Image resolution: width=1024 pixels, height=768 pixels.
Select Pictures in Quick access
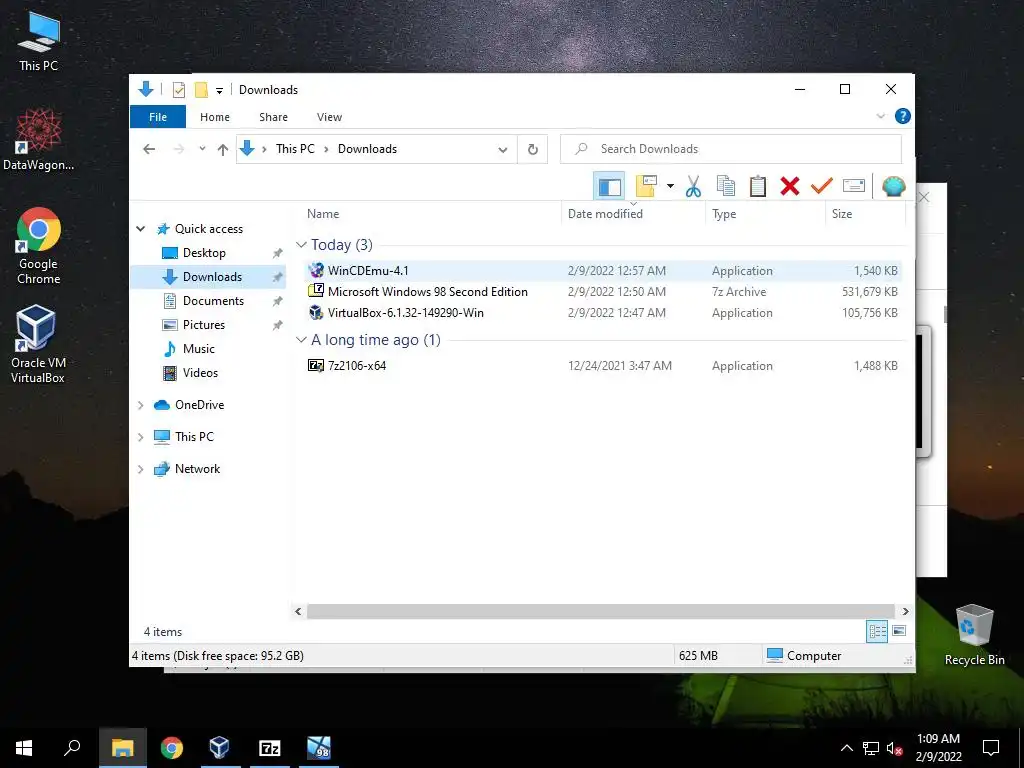(204, 325)
